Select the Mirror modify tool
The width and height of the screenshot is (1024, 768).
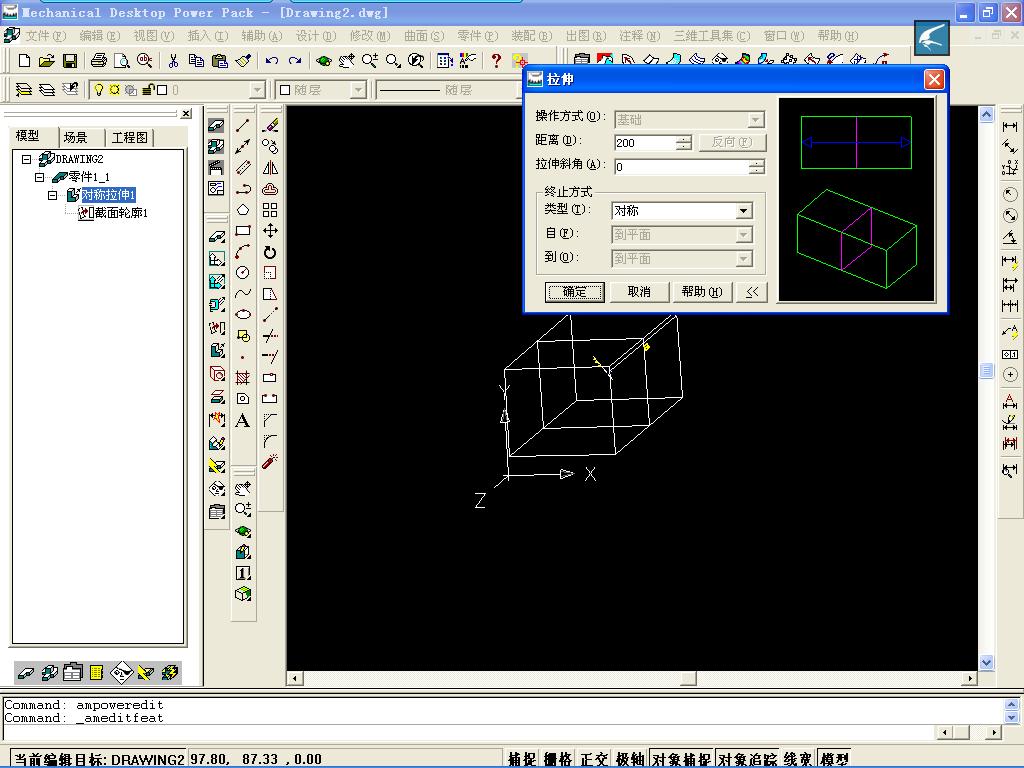270,168
